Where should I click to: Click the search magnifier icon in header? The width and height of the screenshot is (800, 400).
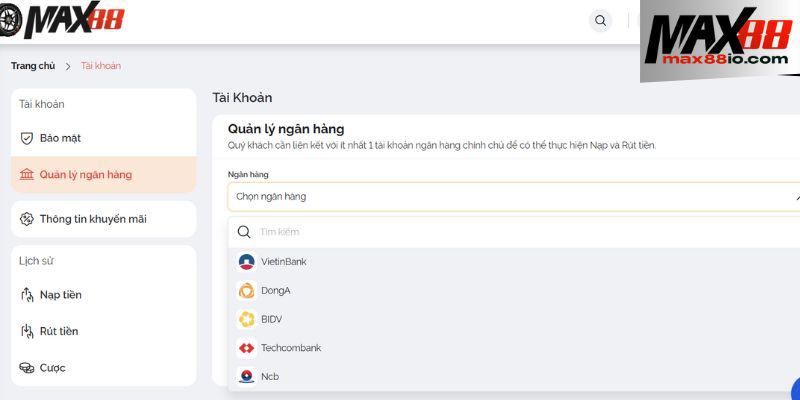(601, 21)
